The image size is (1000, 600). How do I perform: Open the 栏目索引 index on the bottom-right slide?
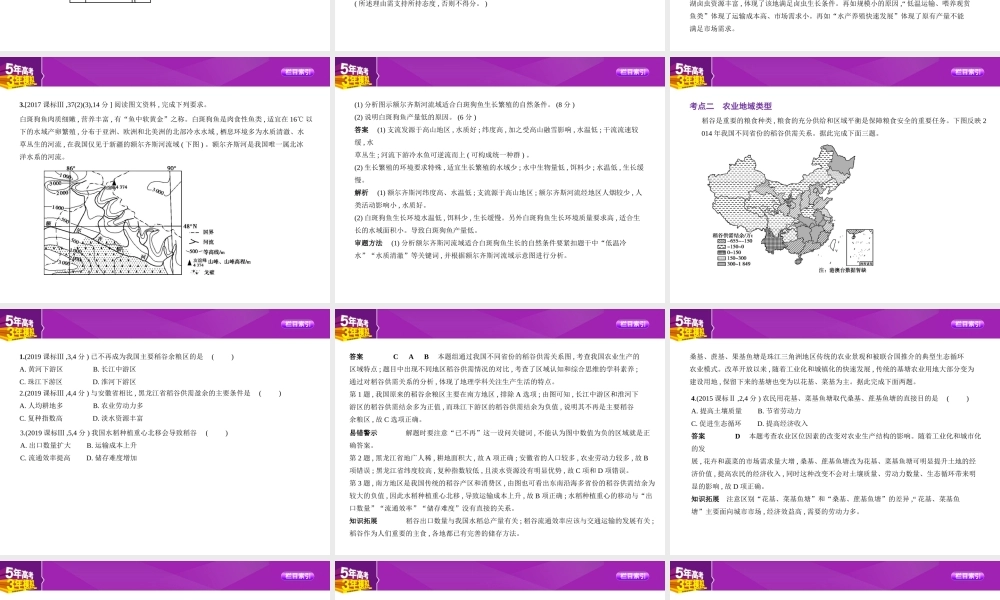click(967, 325)
